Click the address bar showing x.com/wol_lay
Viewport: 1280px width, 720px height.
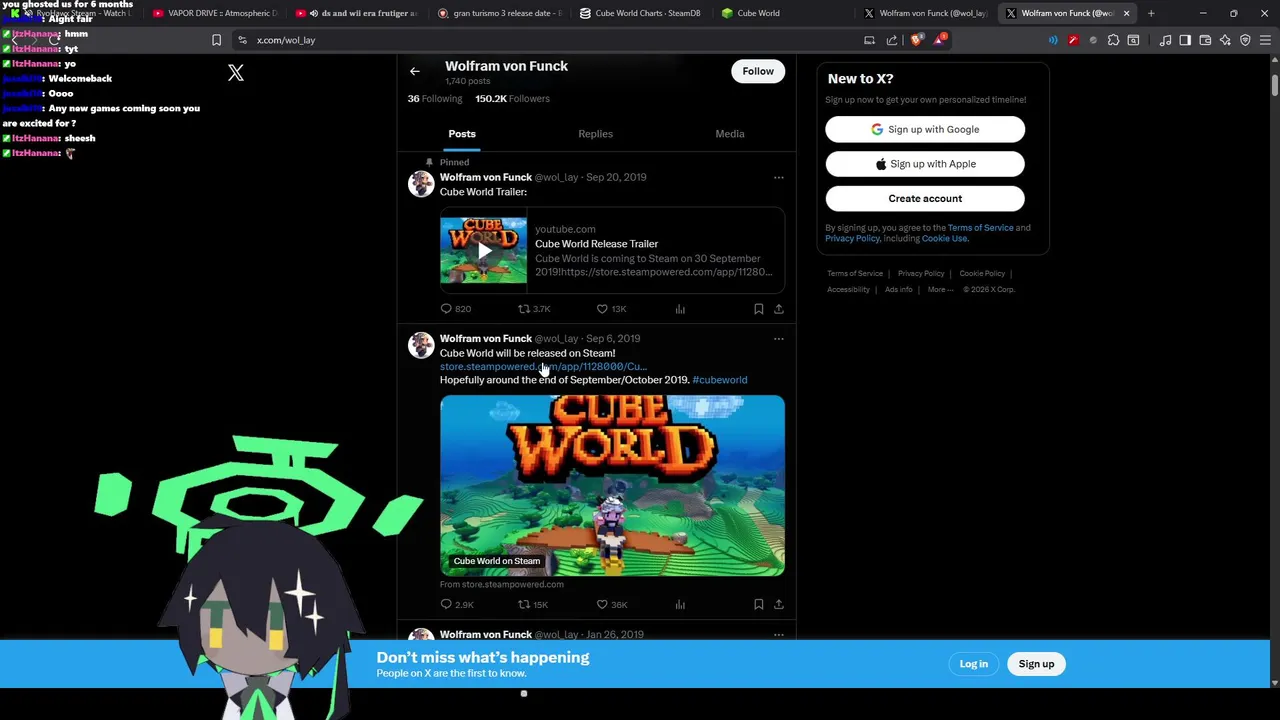(x=548, y=40)
